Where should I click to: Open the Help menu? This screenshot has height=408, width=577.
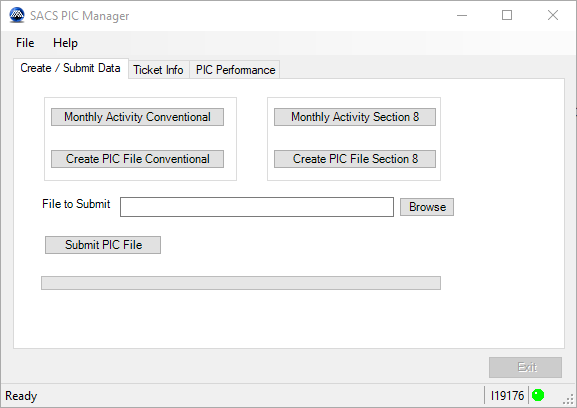point(65,43)
